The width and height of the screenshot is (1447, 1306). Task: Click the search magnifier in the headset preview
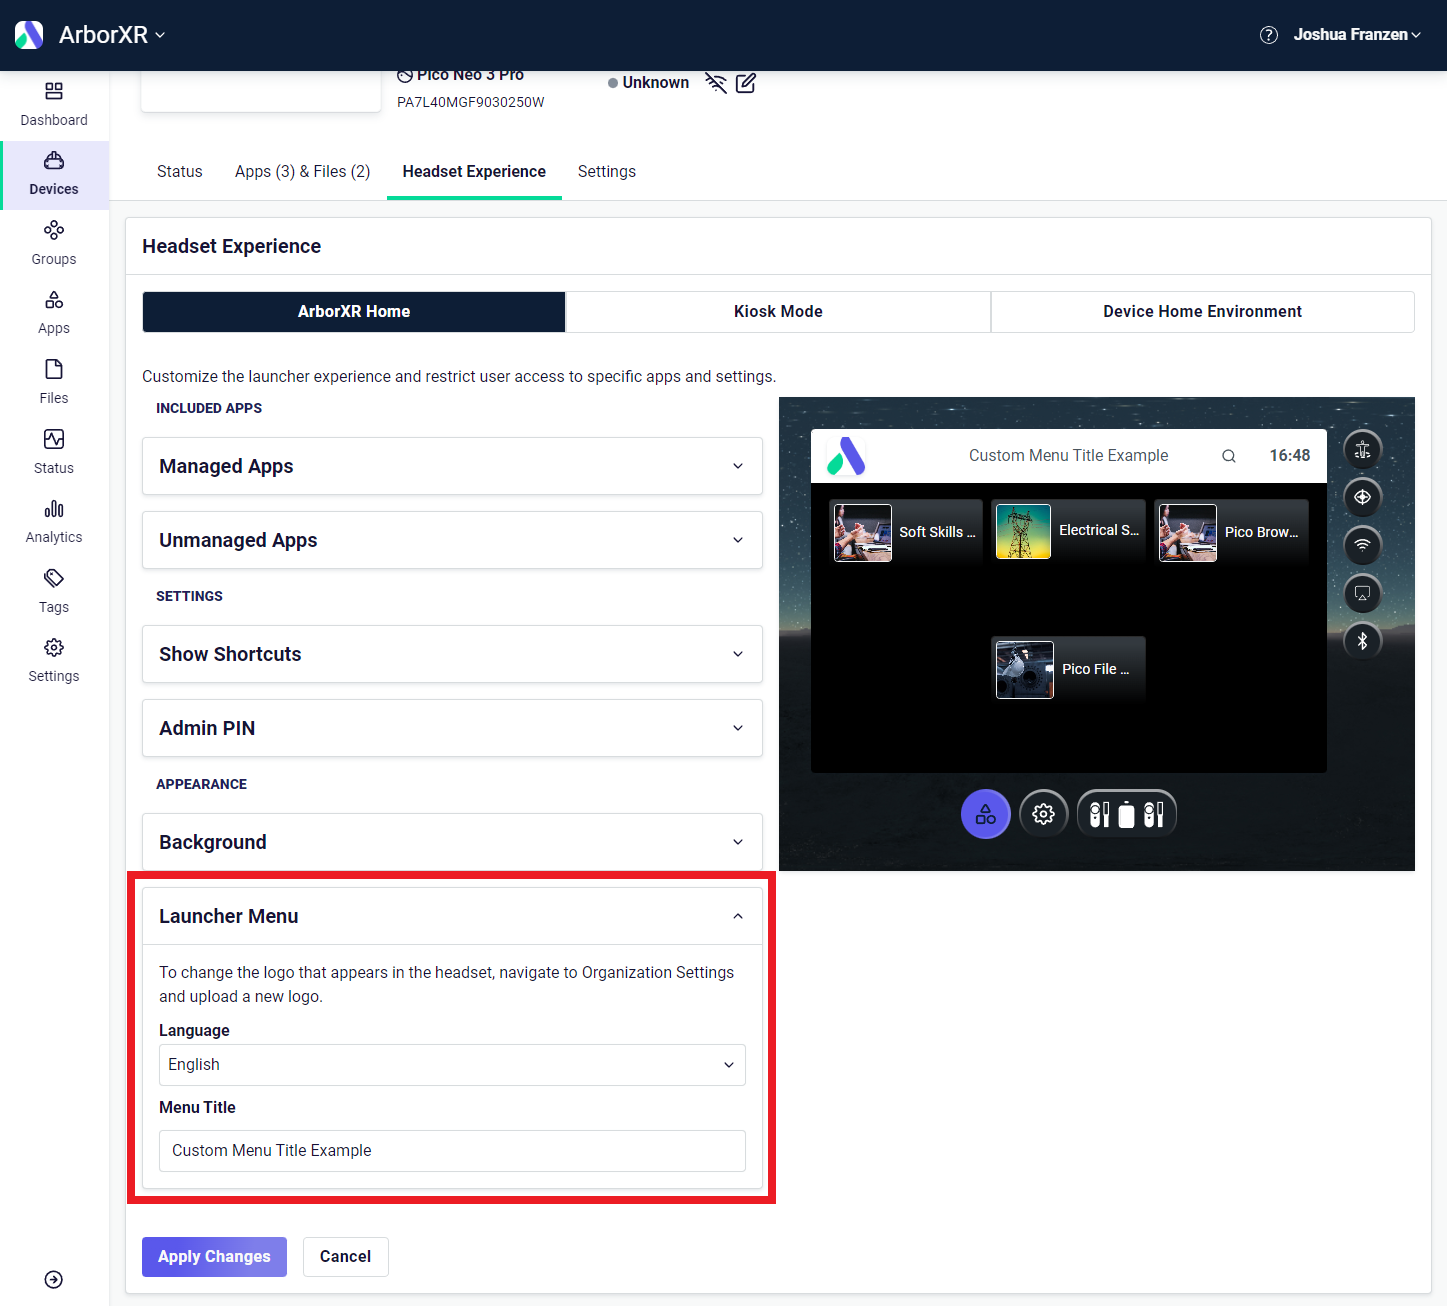point(1228,455)
